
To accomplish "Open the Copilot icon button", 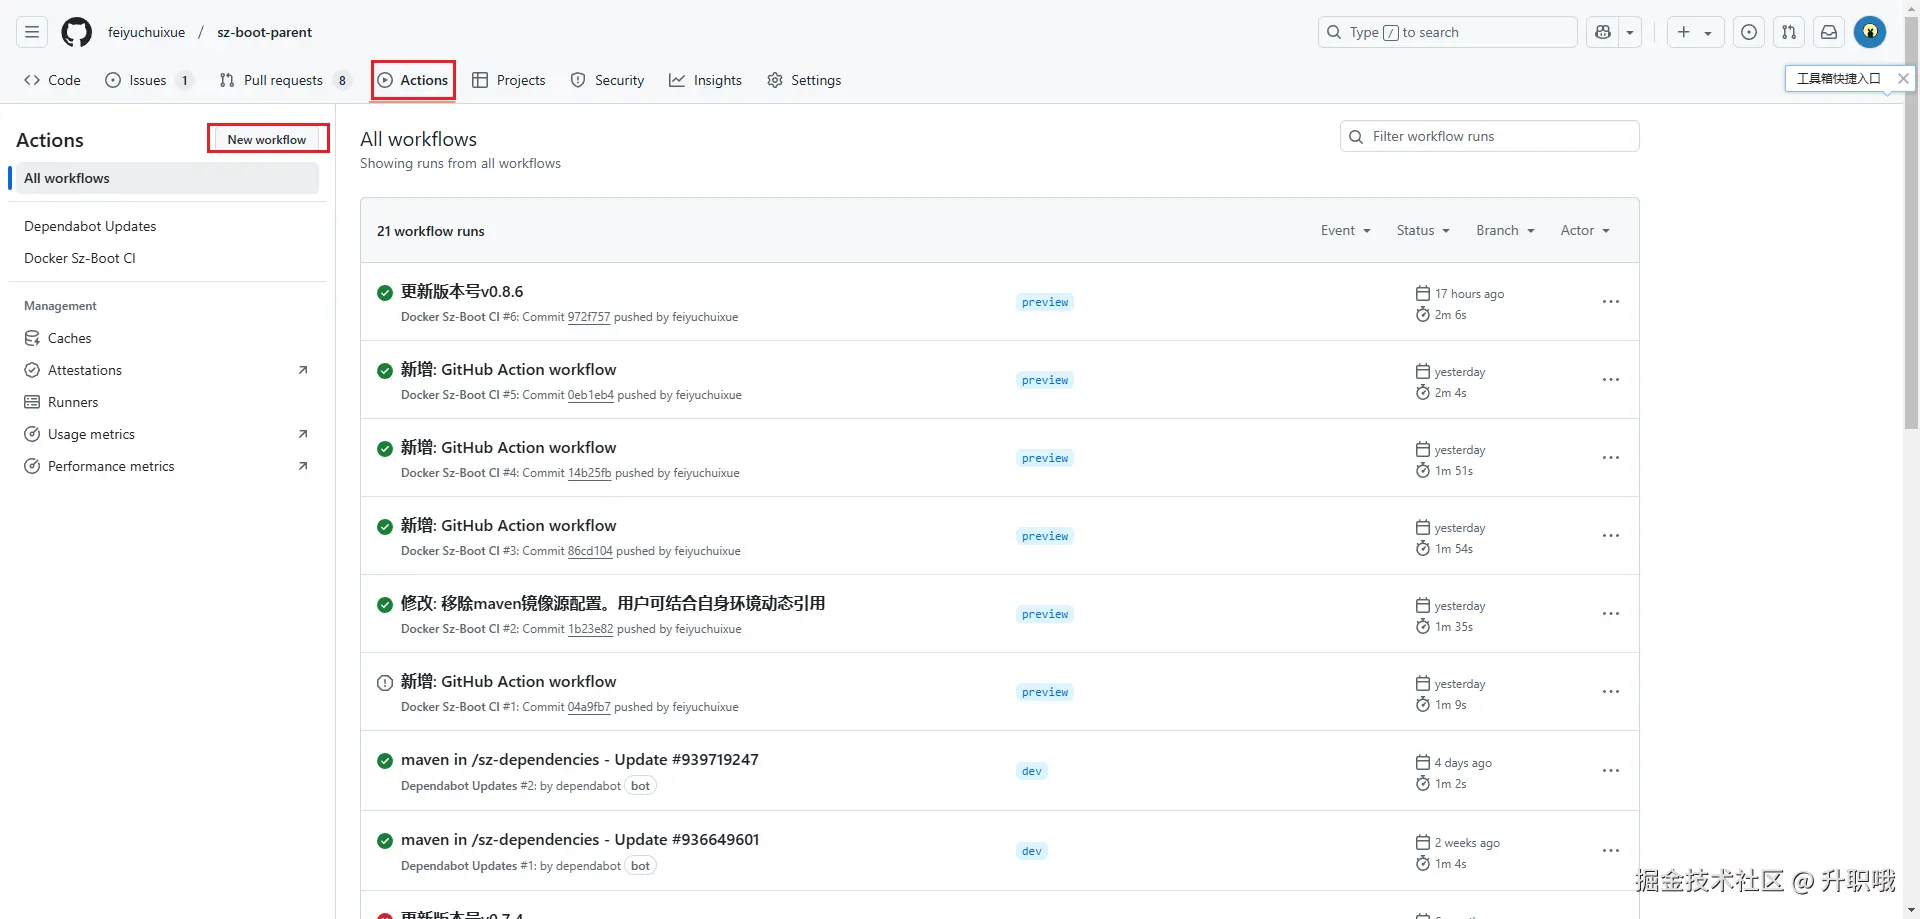I will coord(1603,32).
